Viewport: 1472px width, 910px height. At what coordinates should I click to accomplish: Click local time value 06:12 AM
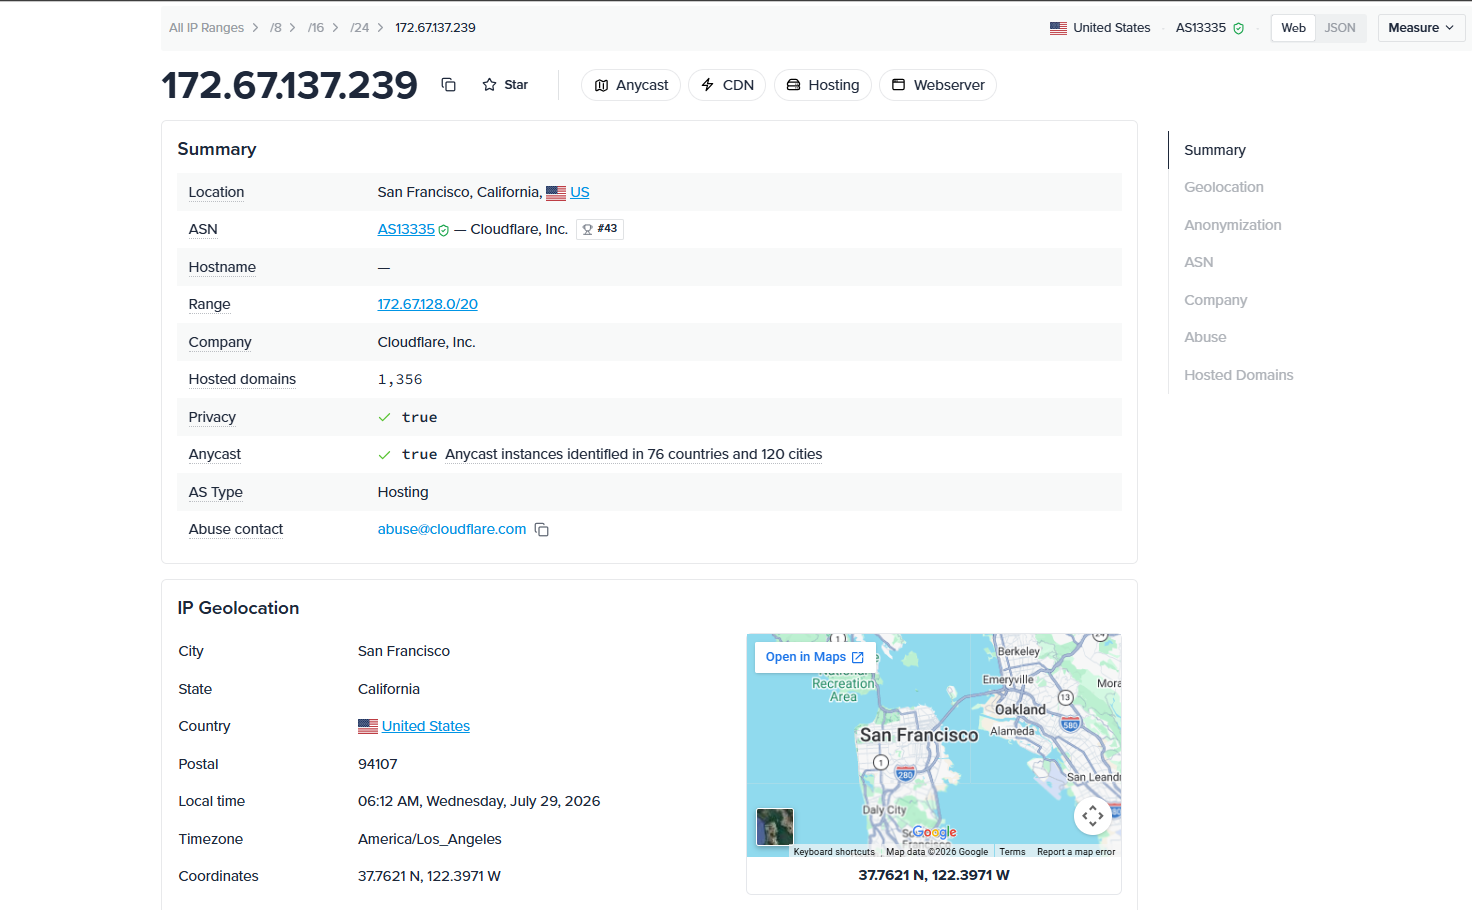[x=479, y=801]
